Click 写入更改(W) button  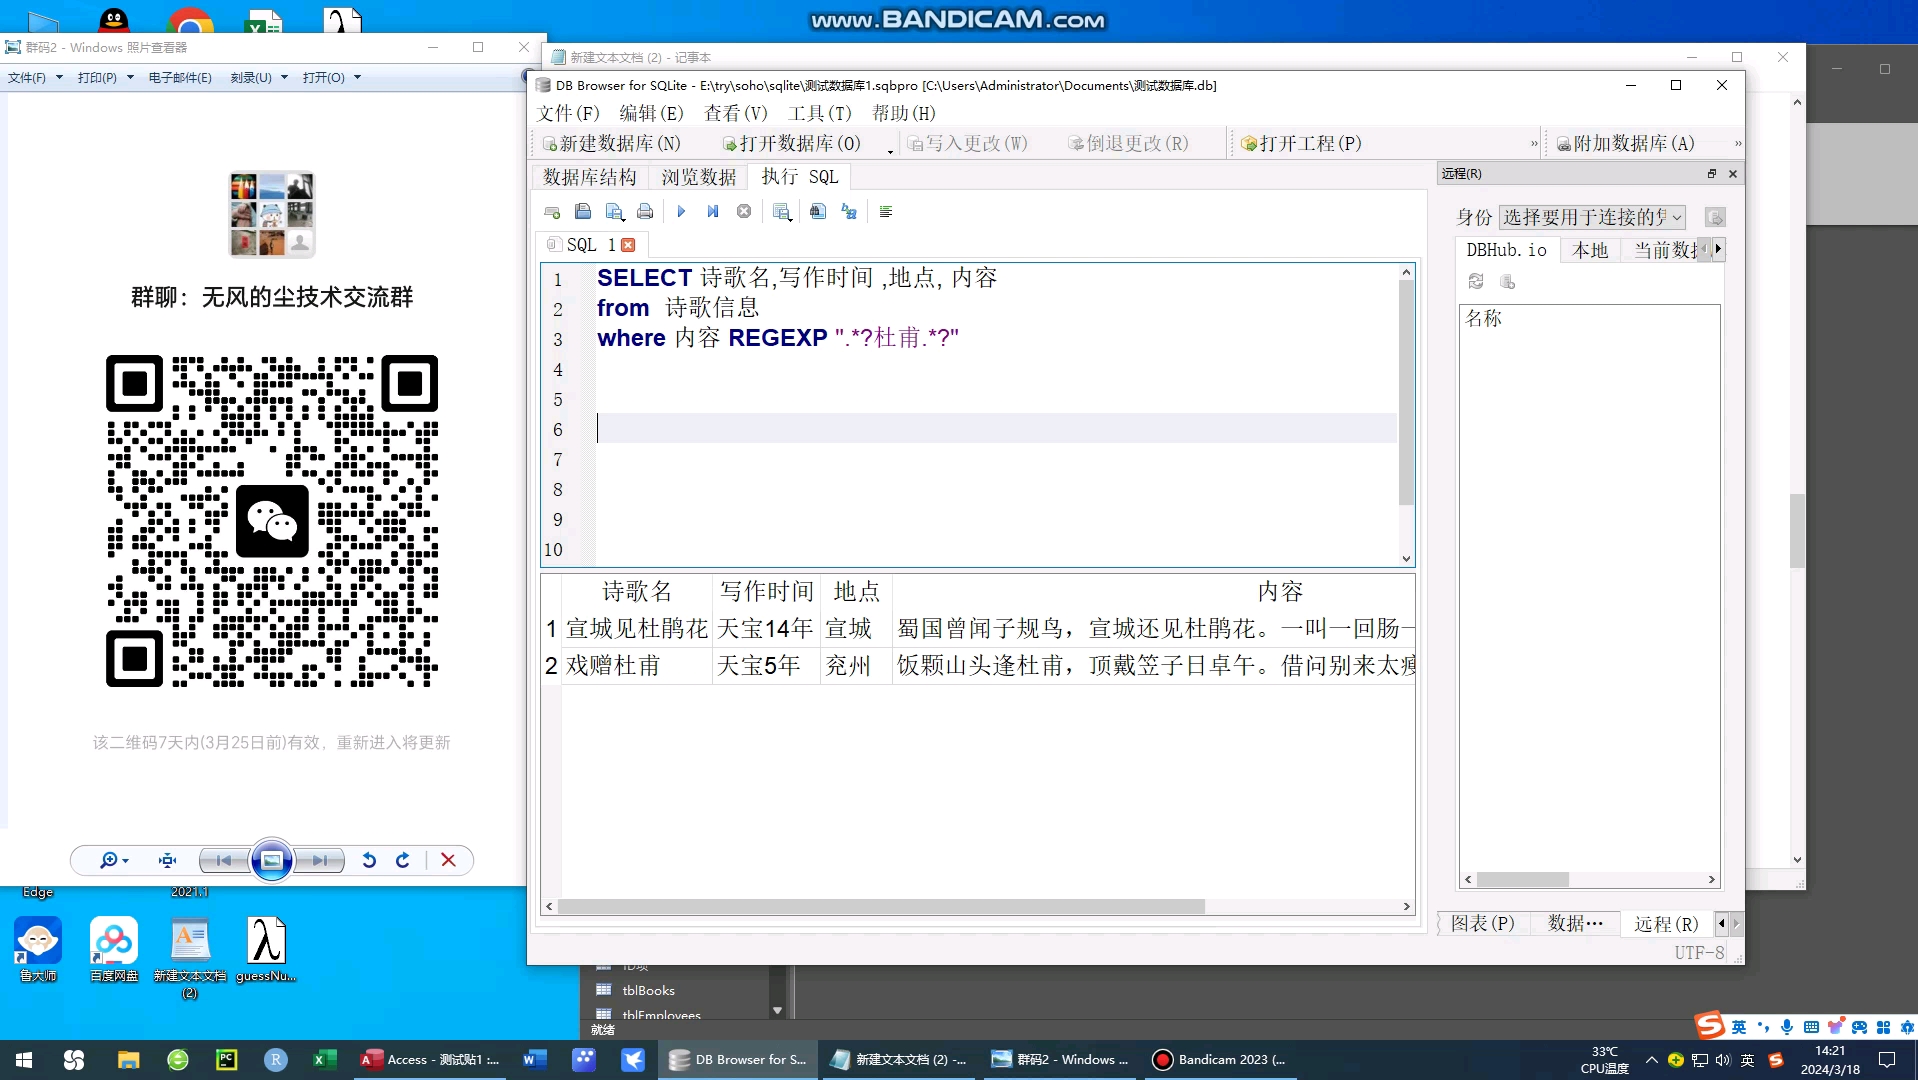click(x=967, y=144)
